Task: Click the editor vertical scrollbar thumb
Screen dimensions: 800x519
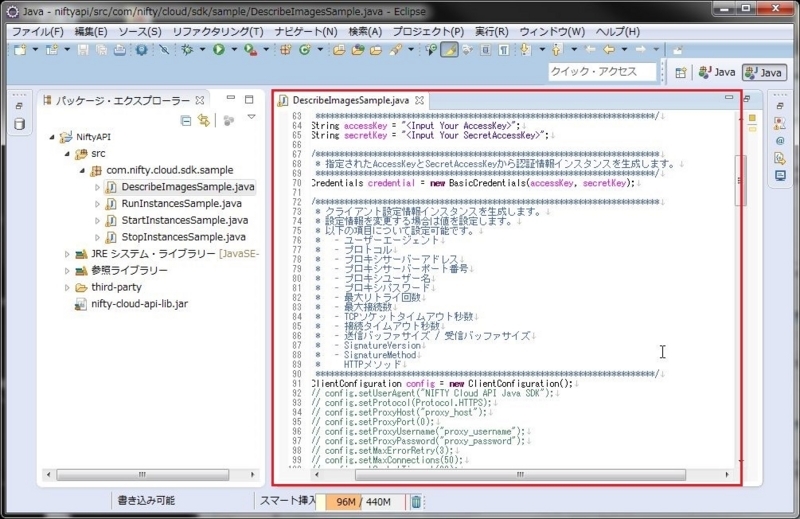Action: 740,180
